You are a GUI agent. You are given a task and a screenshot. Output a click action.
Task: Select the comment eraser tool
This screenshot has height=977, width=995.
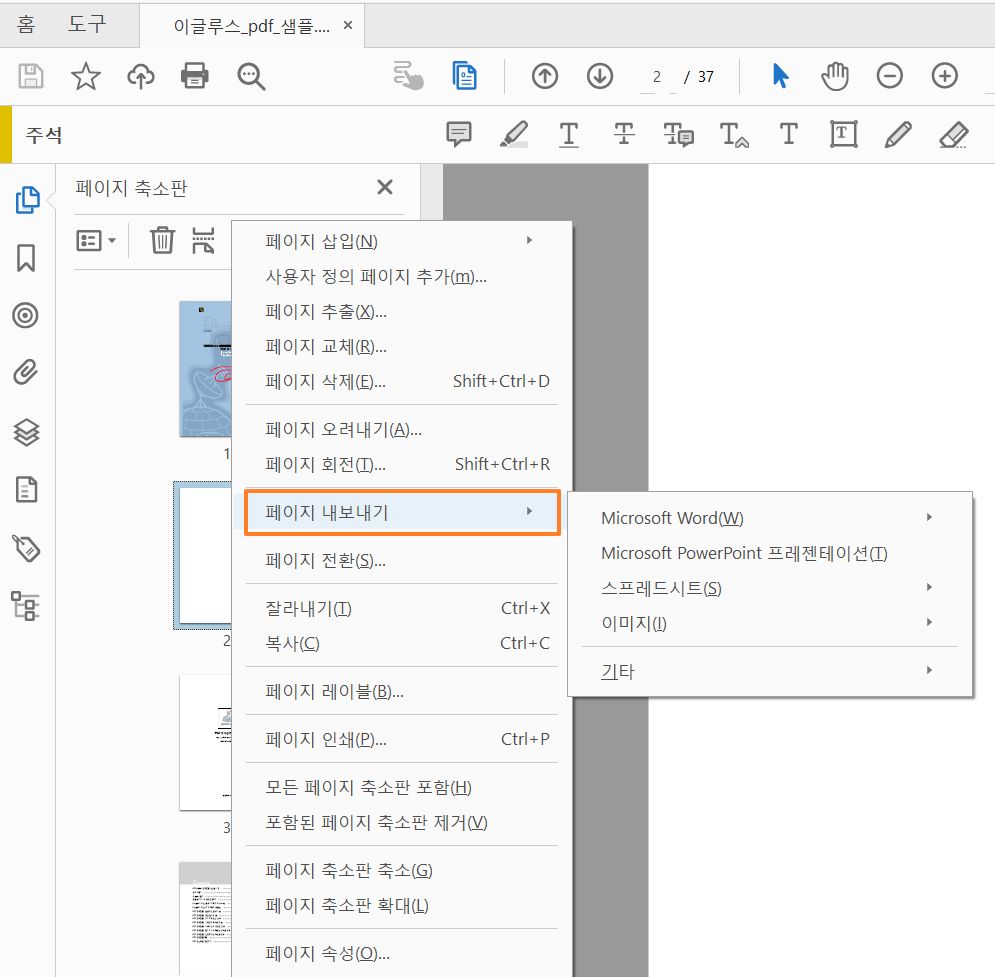coord(953,132)
